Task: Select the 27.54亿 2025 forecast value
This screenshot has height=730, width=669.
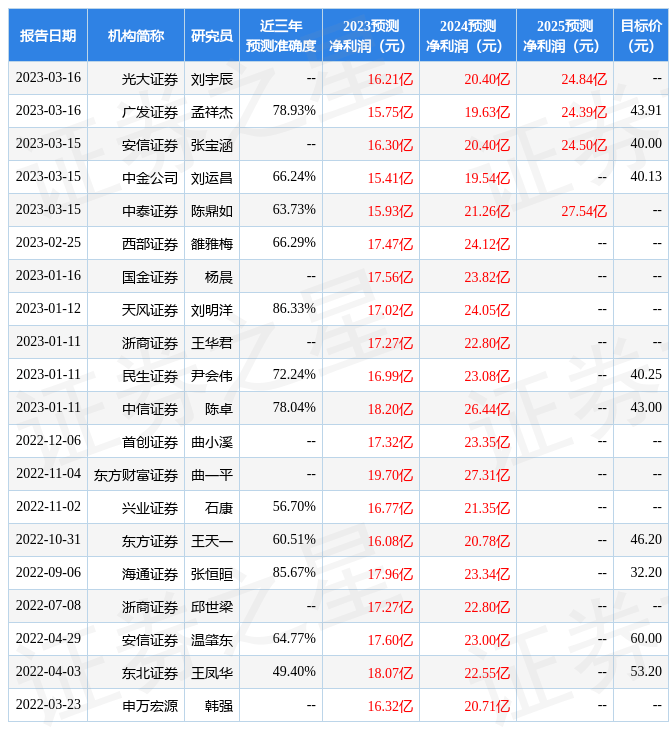Action: click(x=584, y=210)
